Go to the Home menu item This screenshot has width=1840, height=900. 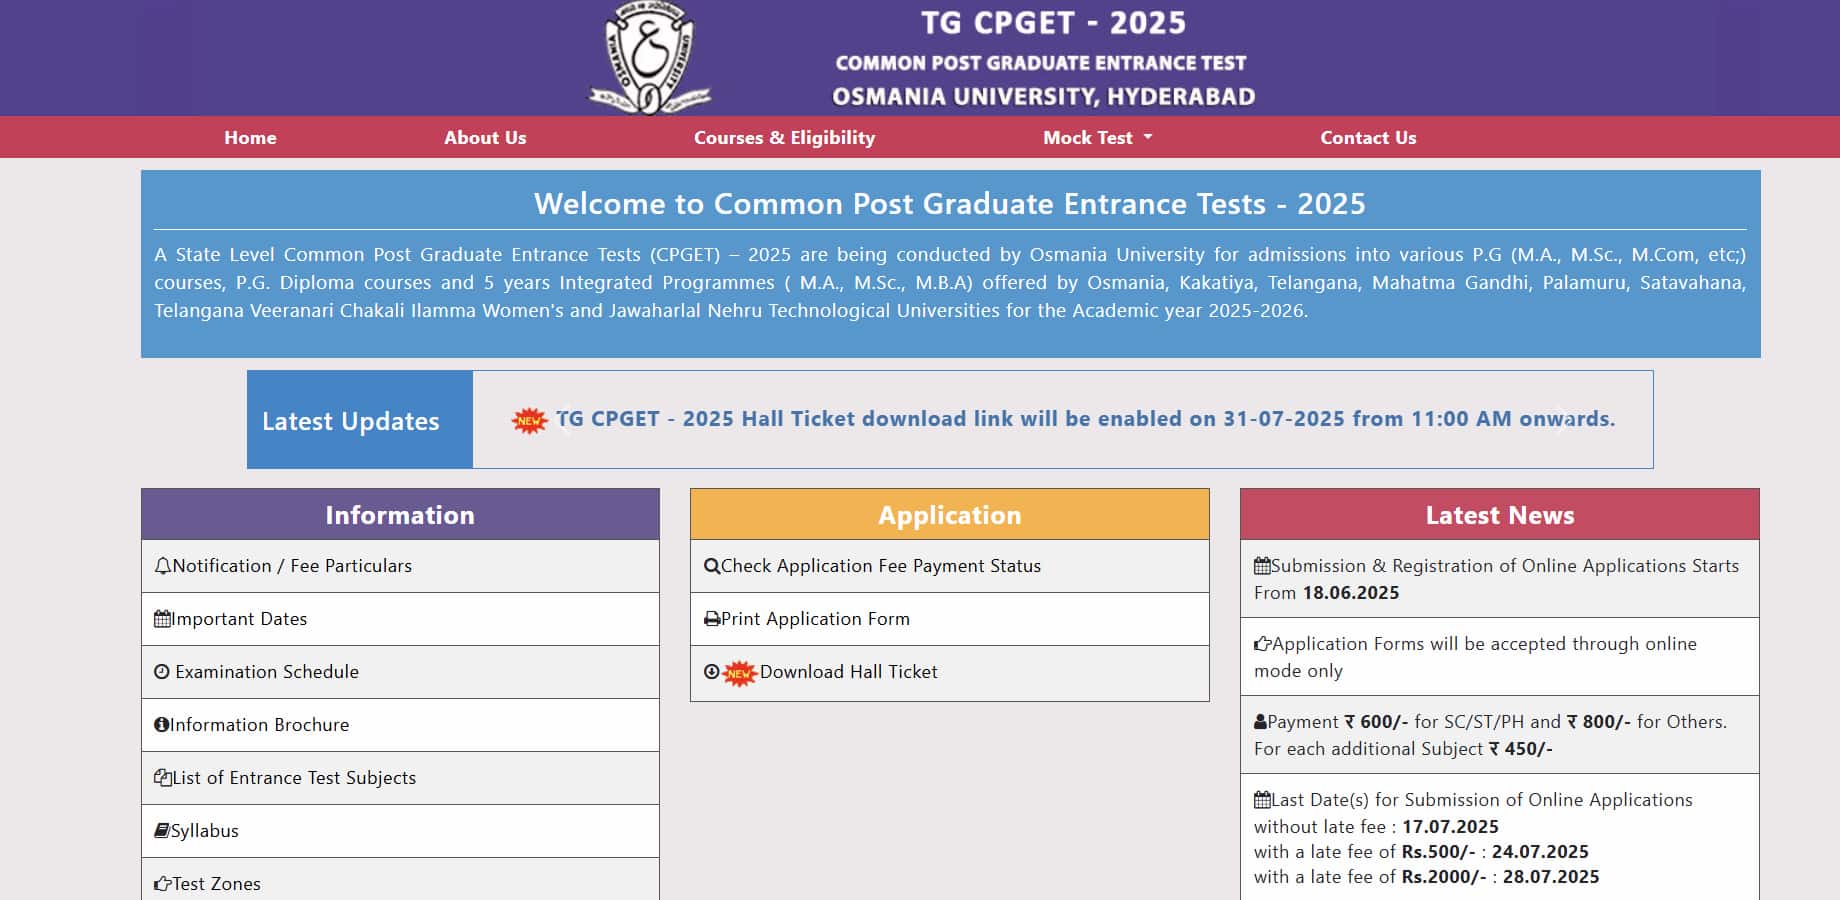250,138
